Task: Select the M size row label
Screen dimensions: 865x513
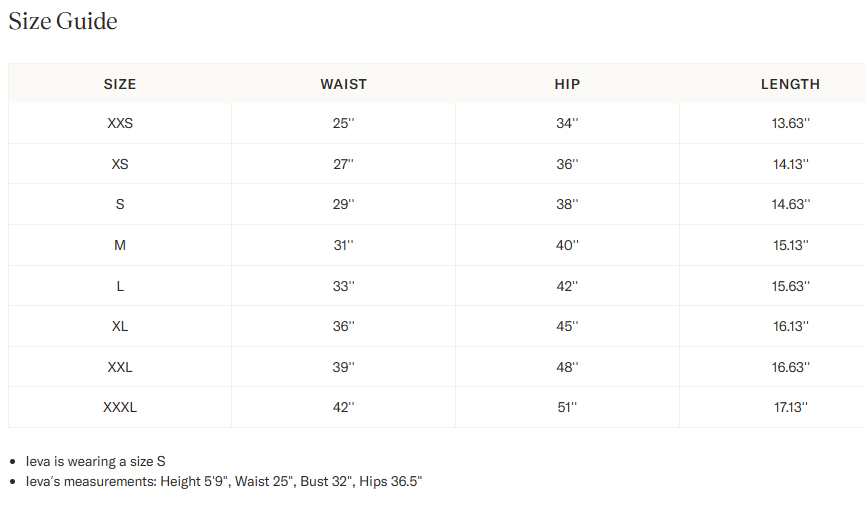Action: point(120,245)
